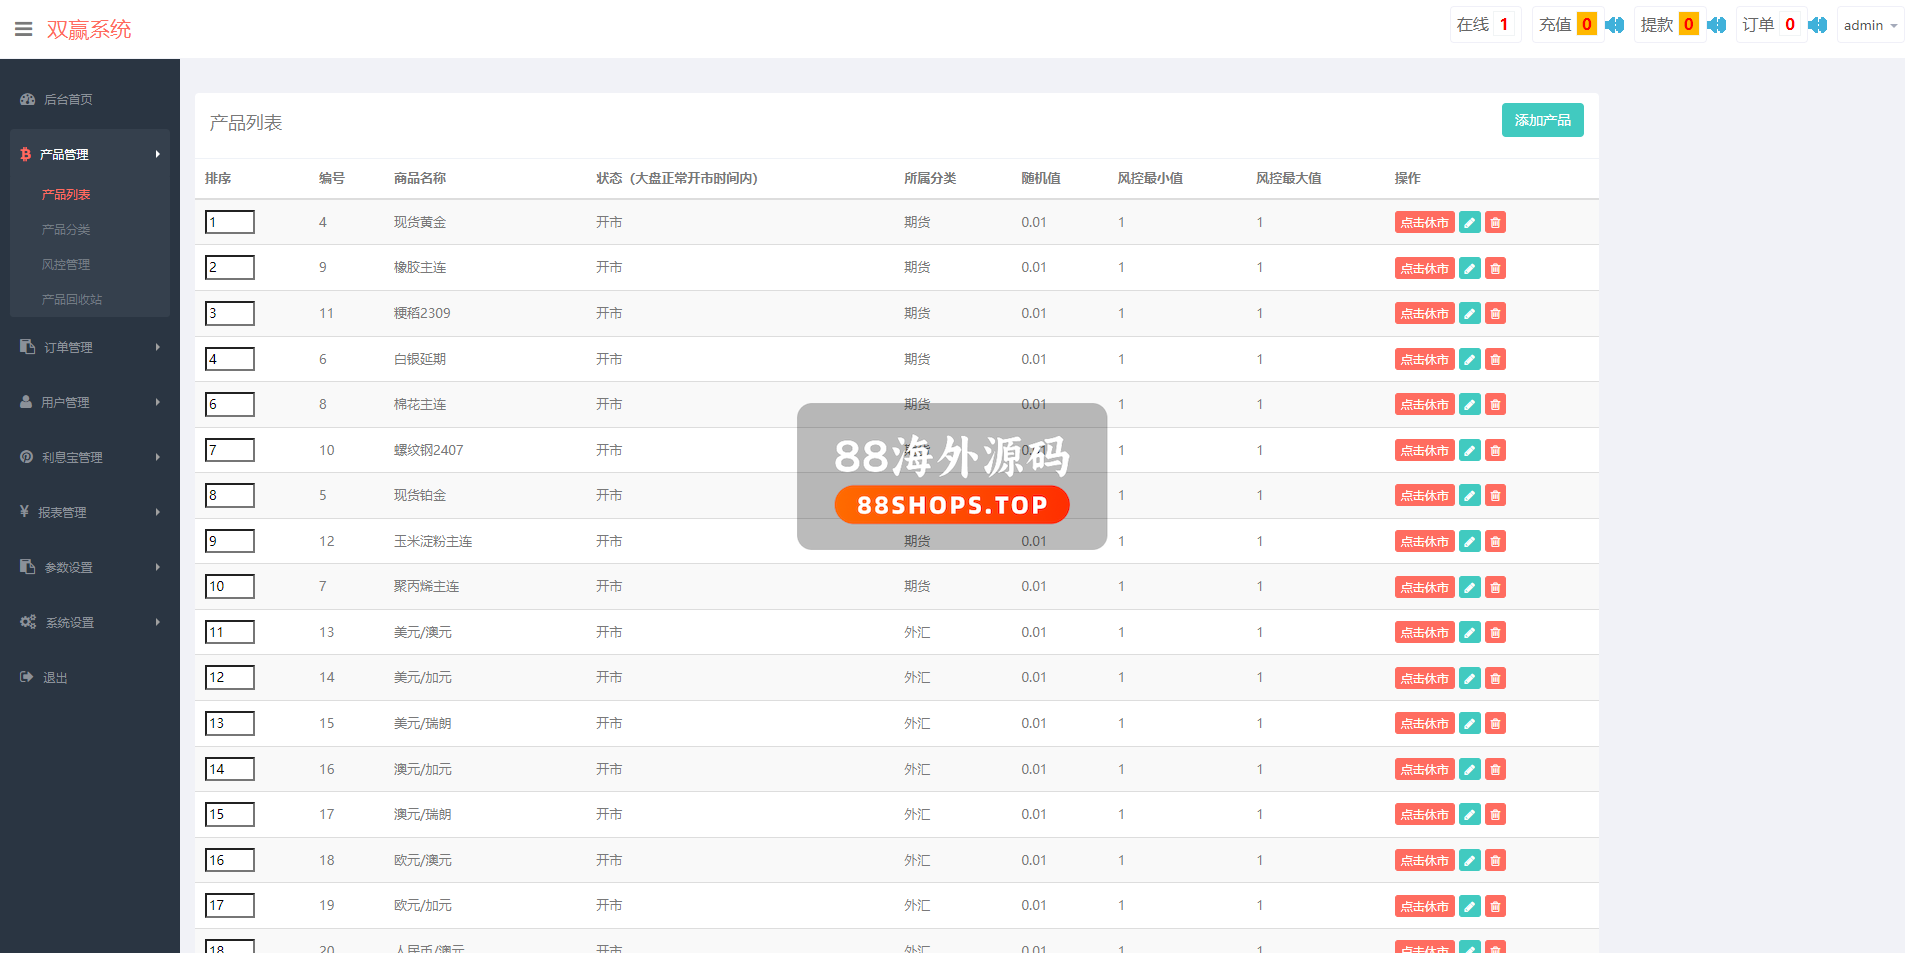Image resolution: width=1905 pixels, height=953 pixels.
Task: Click the 退出 logout icon in sidebar
Action: [27, 677]
